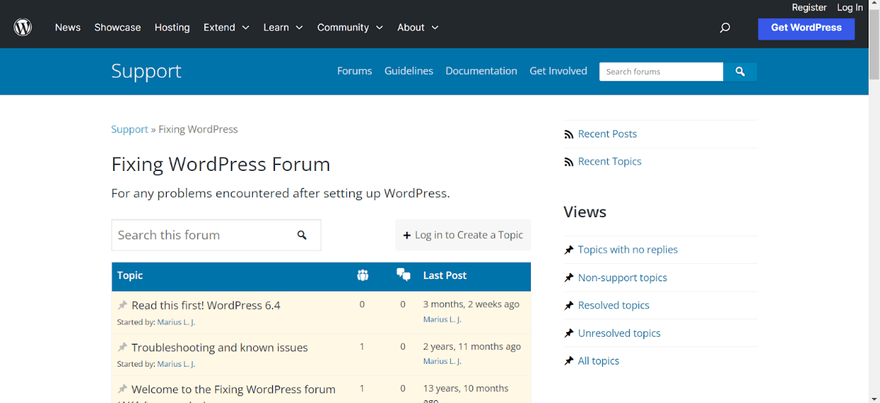
Task: Click the Last Post column header
Action: [444, 276]
